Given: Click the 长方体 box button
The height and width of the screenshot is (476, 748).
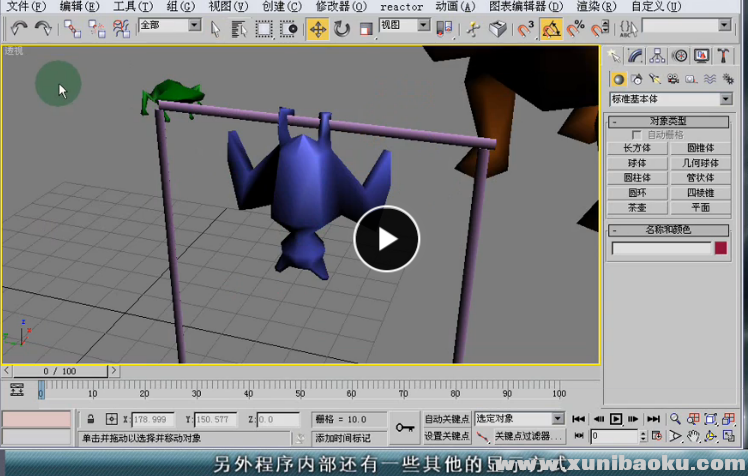Looking at the screenshot, I should (x=637, y=148).
